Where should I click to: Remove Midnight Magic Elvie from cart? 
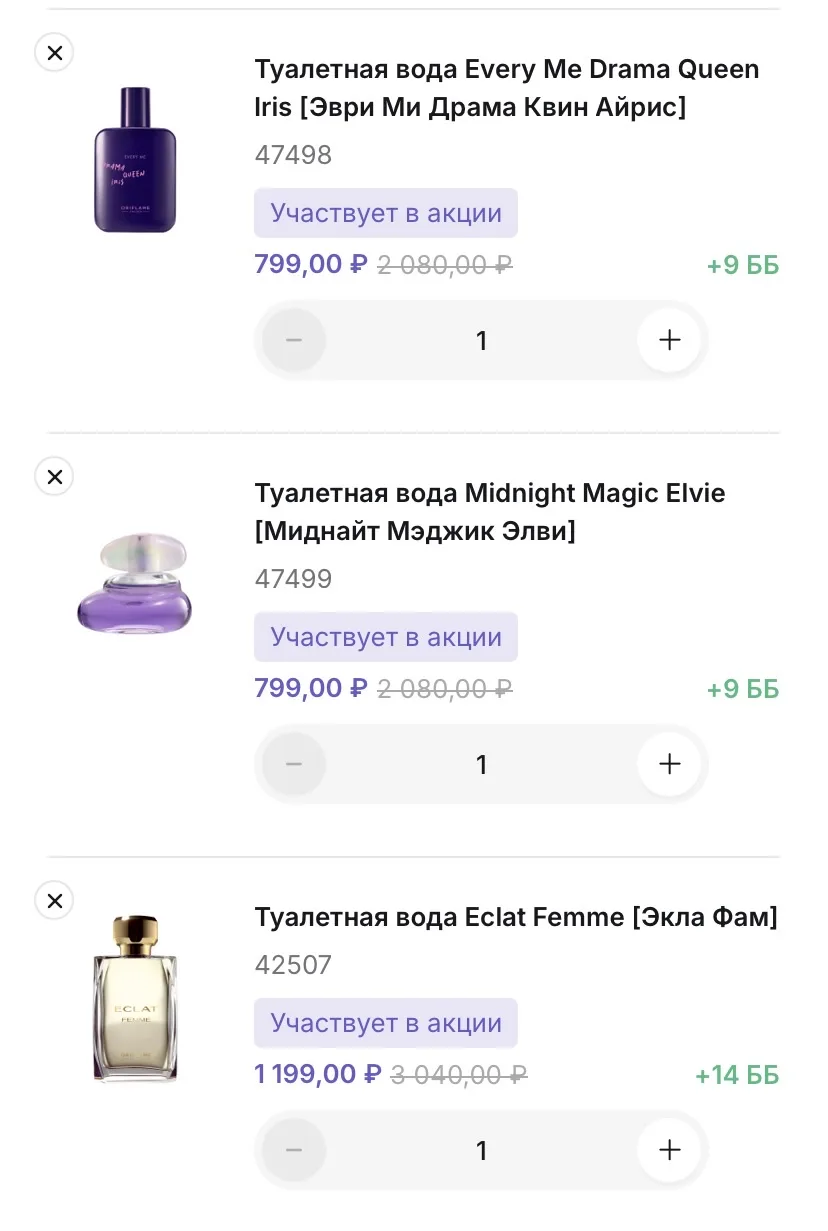coord(54,477)
